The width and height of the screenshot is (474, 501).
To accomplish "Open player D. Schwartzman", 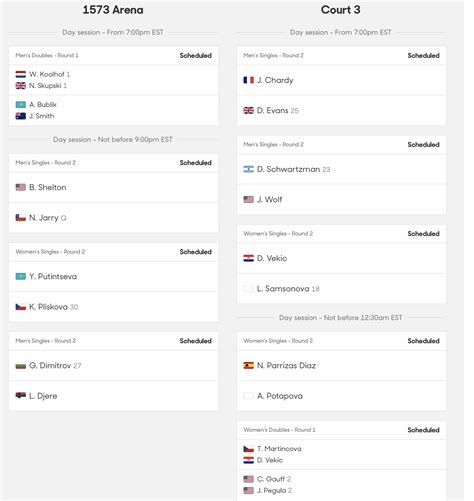I will [x=289, y=169].
